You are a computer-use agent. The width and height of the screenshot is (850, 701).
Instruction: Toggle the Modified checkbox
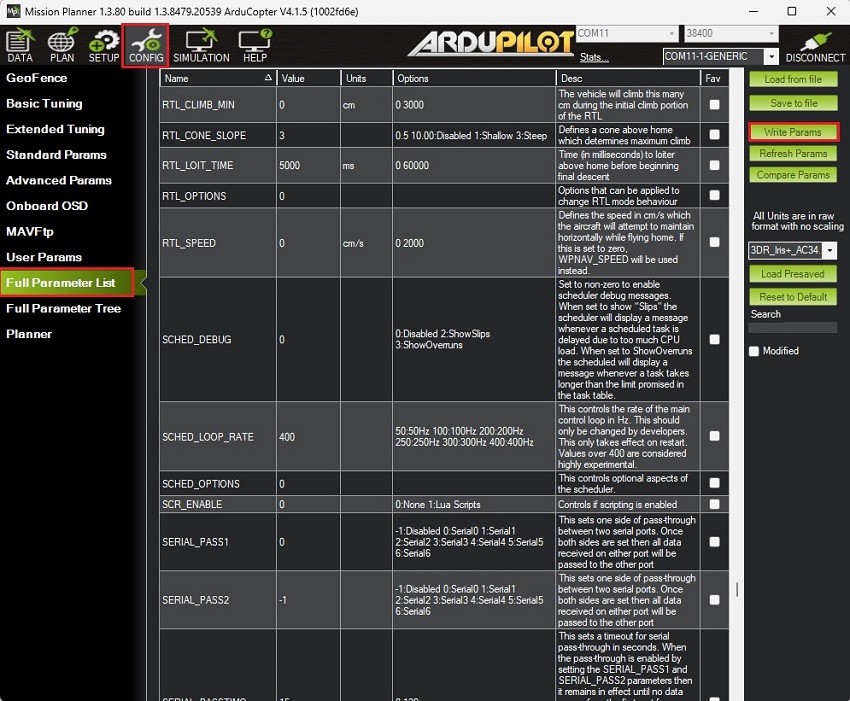tap(755, 351)
